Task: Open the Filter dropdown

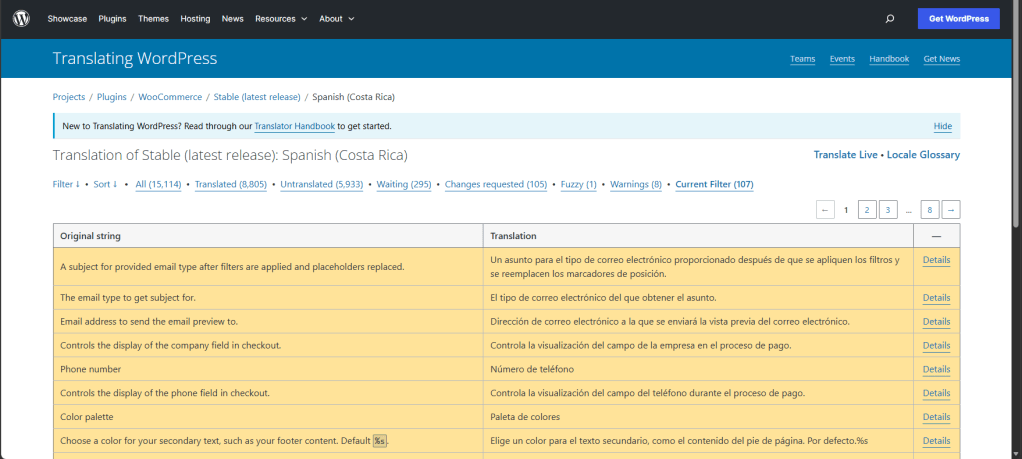Action: (x=66, y=185)
